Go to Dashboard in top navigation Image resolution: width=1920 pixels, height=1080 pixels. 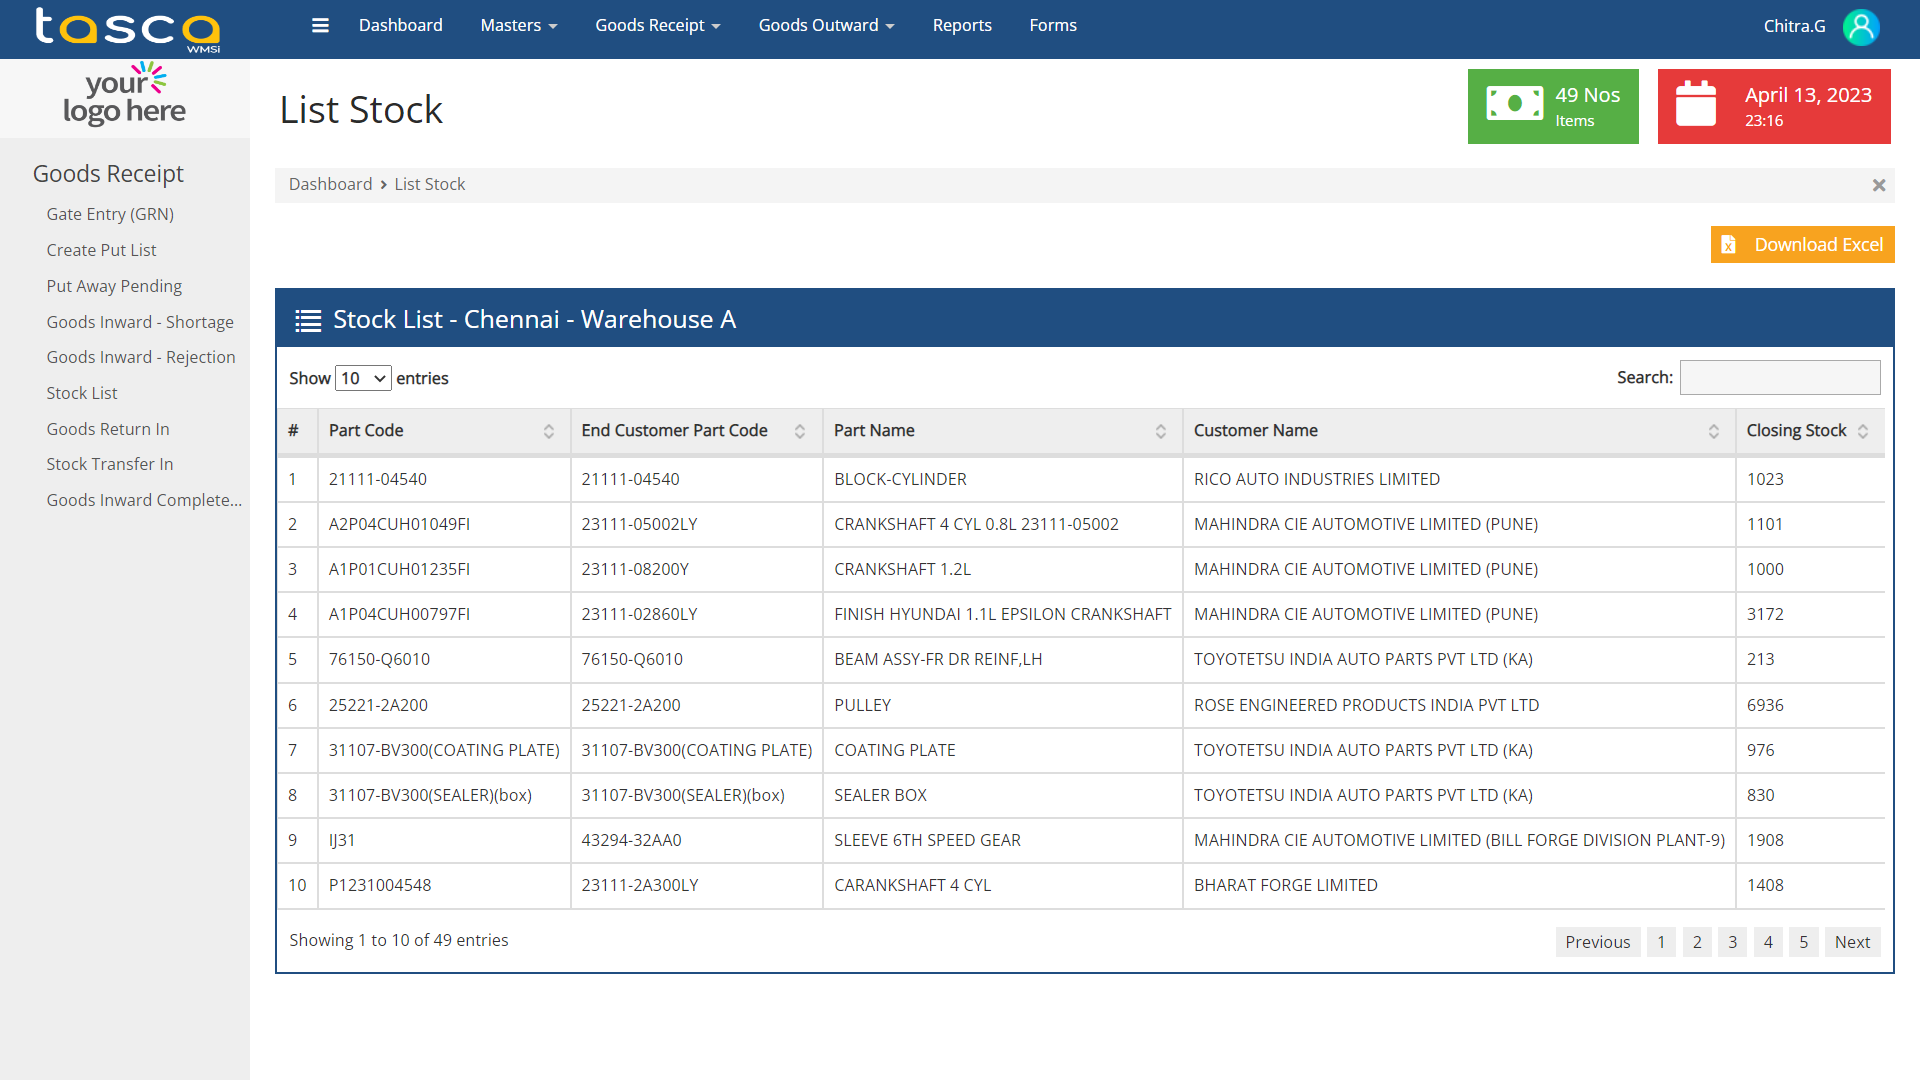point(401,26)
